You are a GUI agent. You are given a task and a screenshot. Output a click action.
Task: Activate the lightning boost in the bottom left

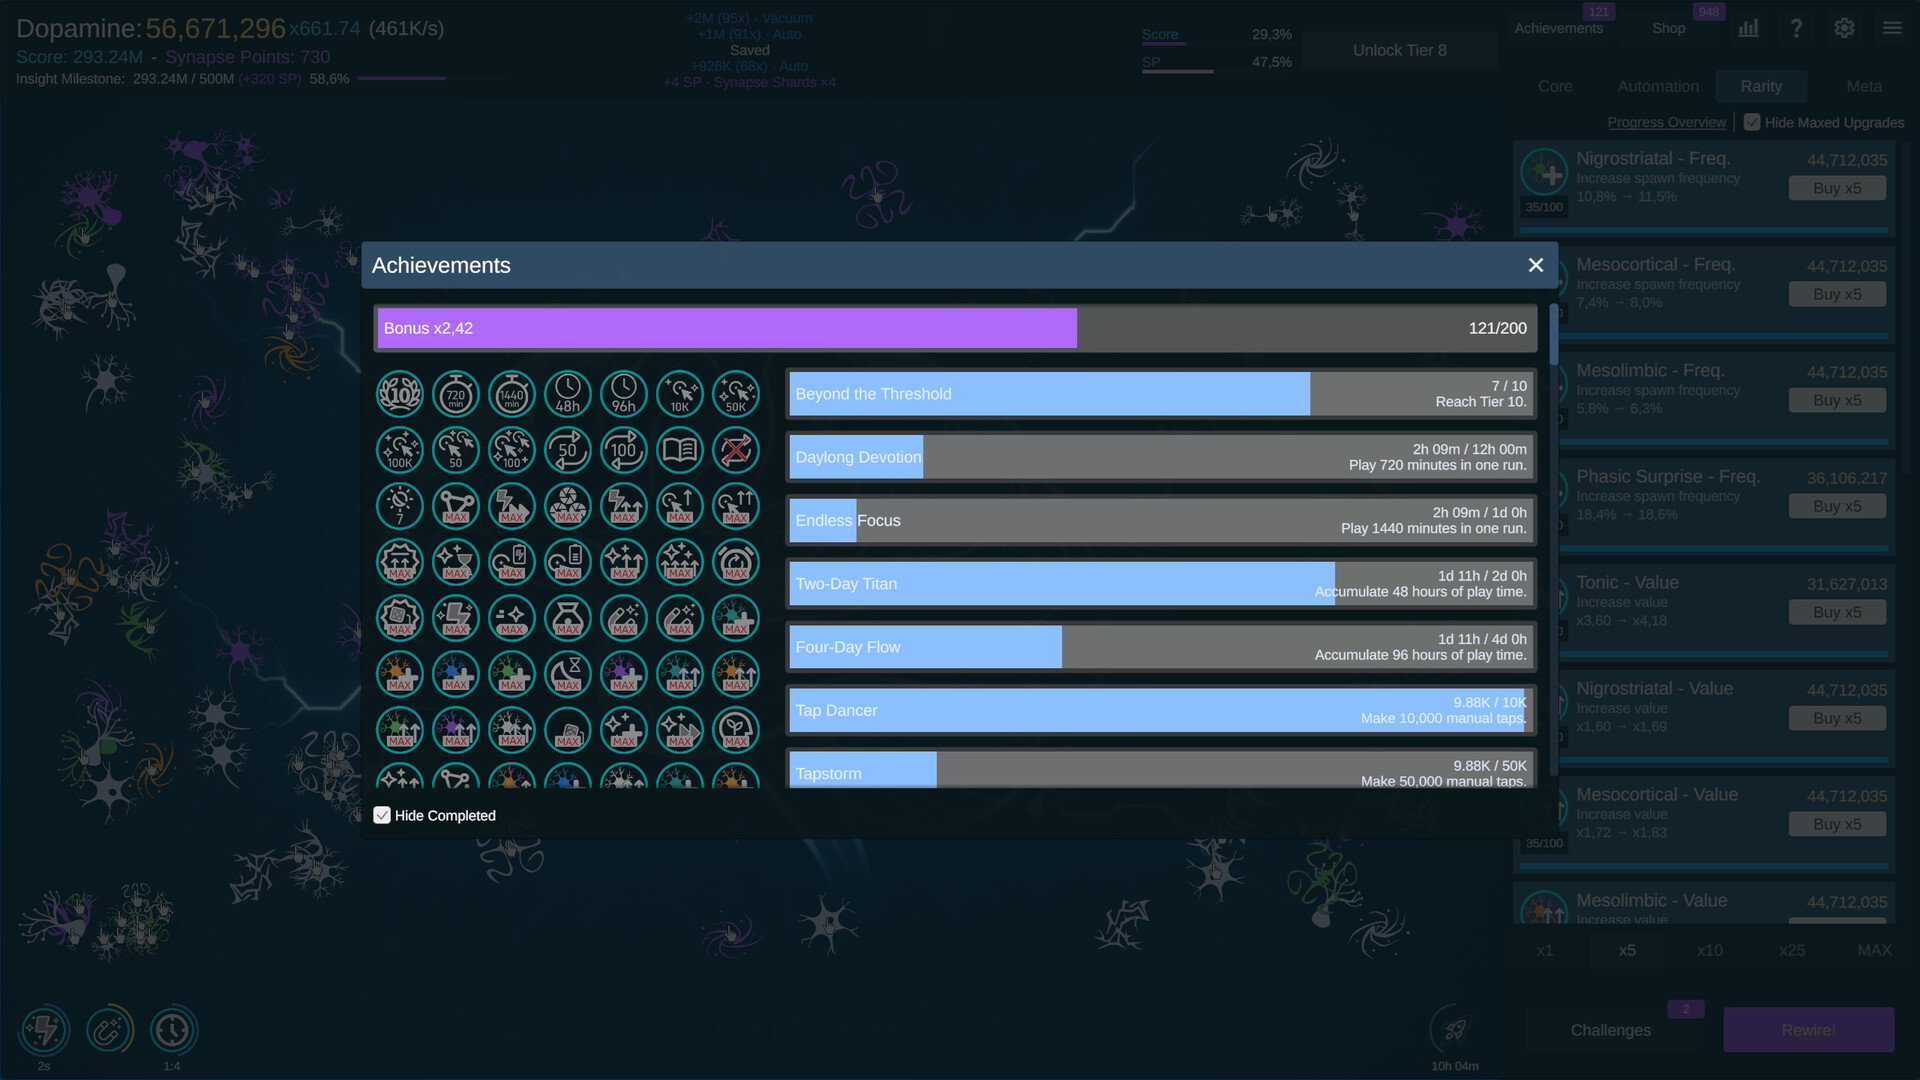pos(44,1029)
